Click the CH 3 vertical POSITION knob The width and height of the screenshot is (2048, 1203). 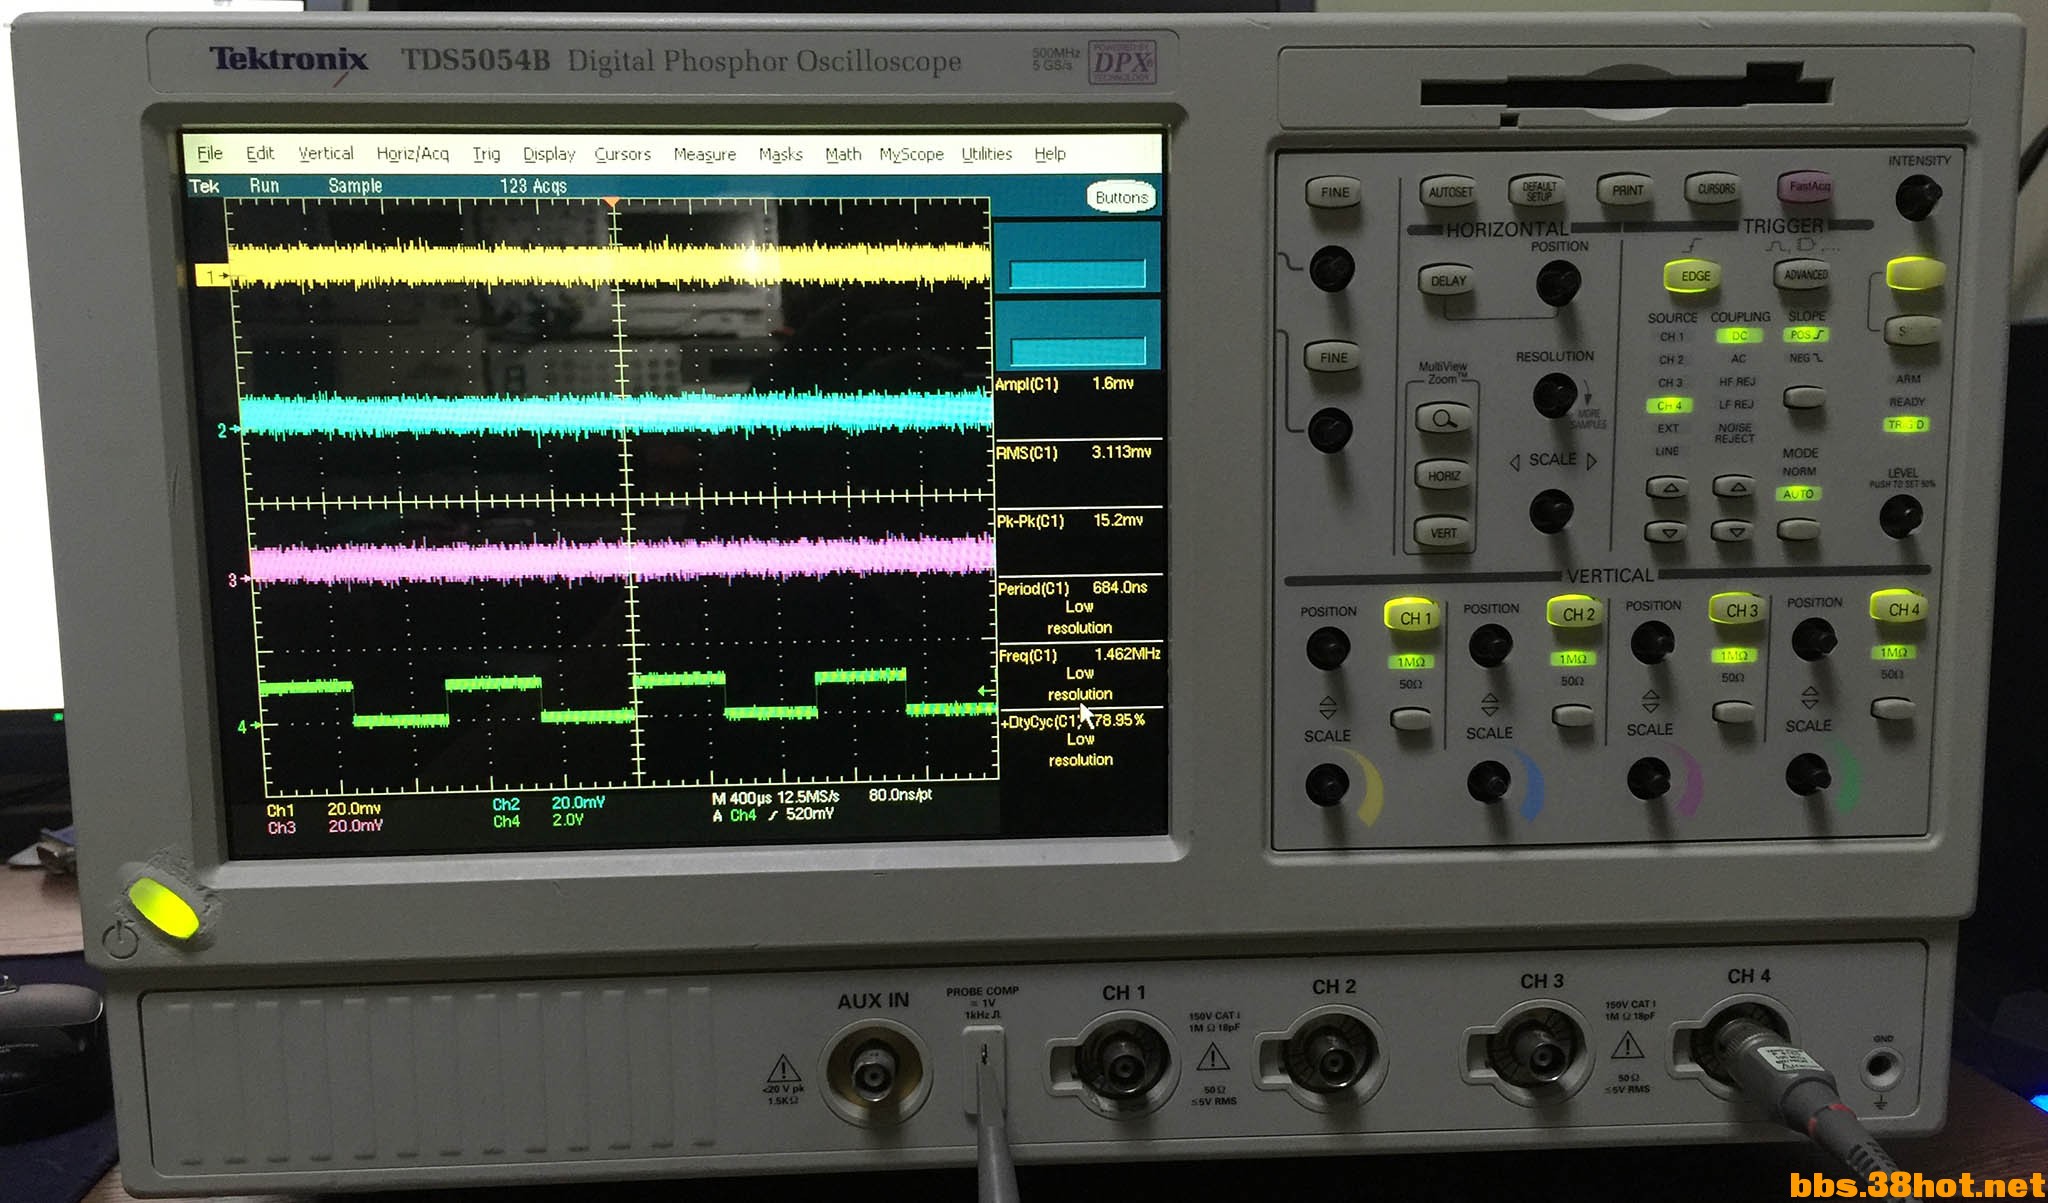[x=1652, y=643]
